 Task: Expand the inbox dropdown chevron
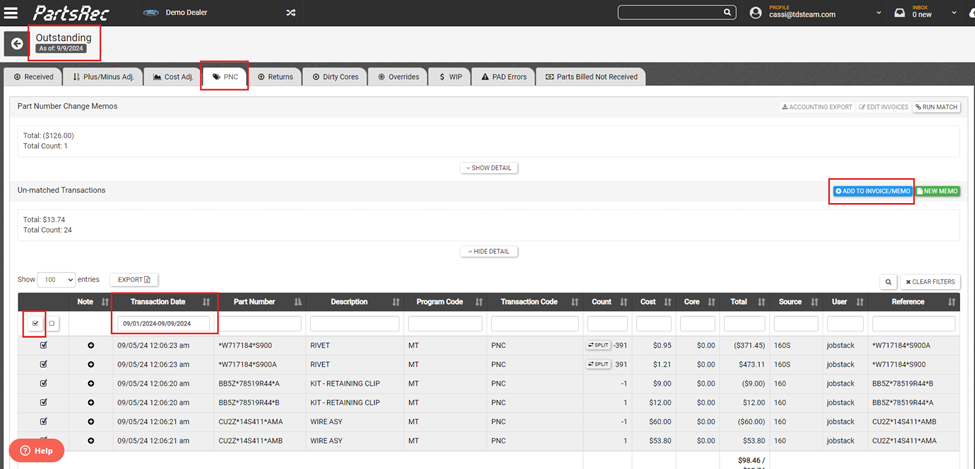pyautogui.click(x=954, y=12)
